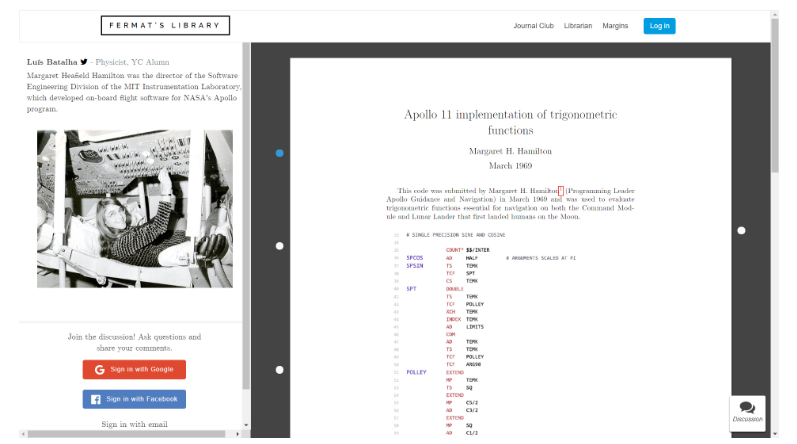Click the white annotation dot on right margin
797x444 pixels.
[741, 231]
